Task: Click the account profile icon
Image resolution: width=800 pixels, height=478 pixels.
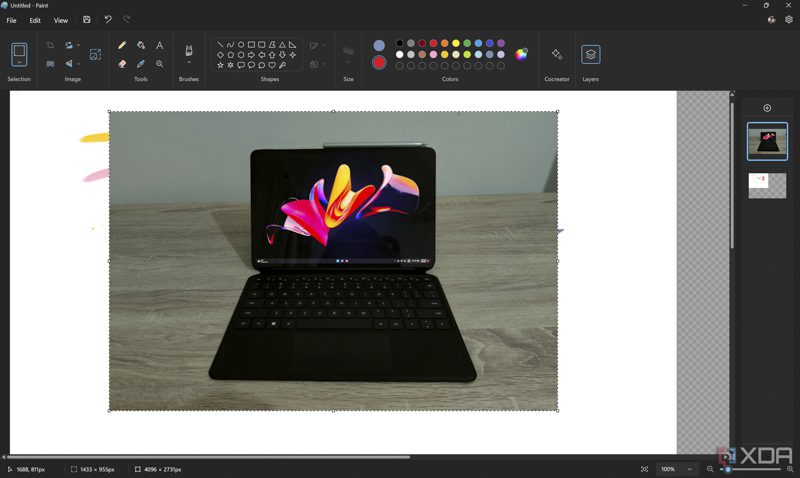Action: click(x=771, y=20)
